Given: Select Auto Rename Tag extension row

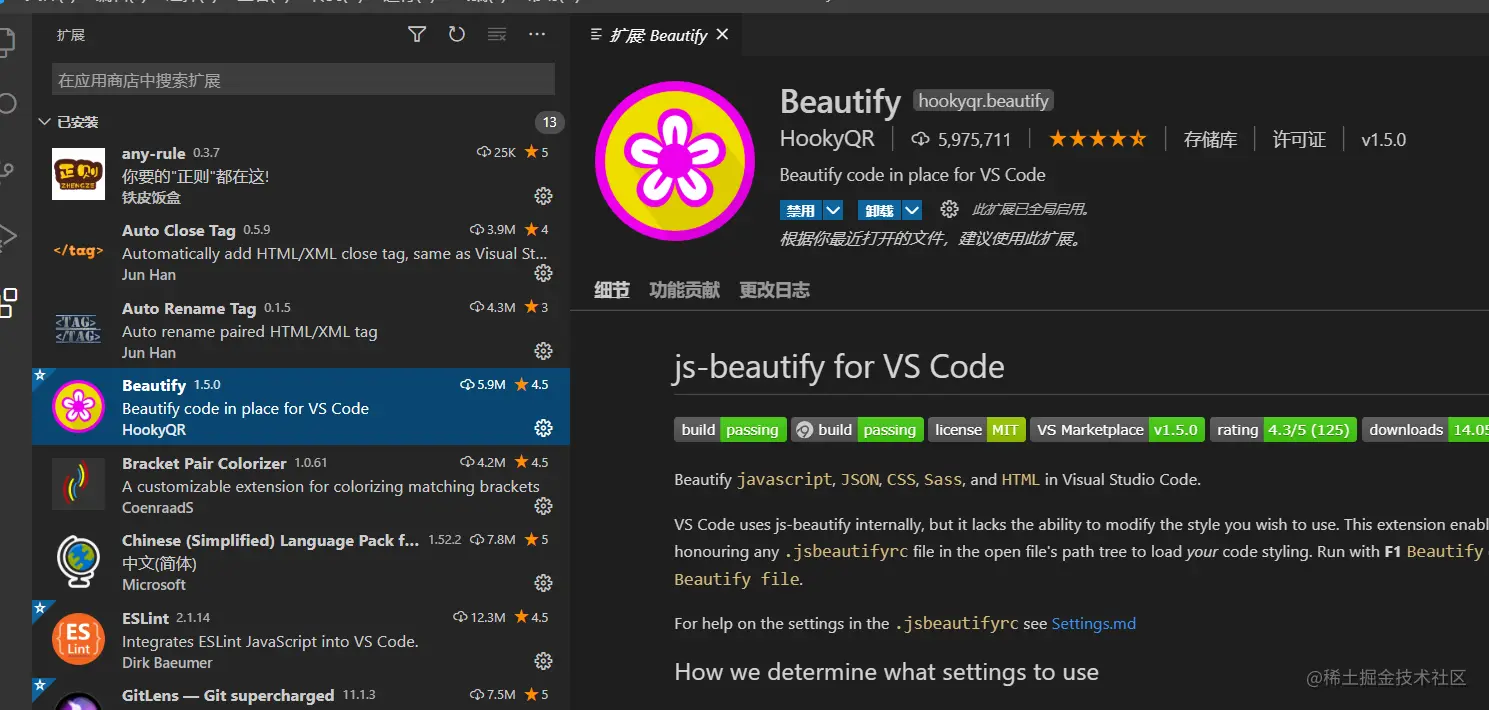Looking at the screenshot, I should 301,329.
